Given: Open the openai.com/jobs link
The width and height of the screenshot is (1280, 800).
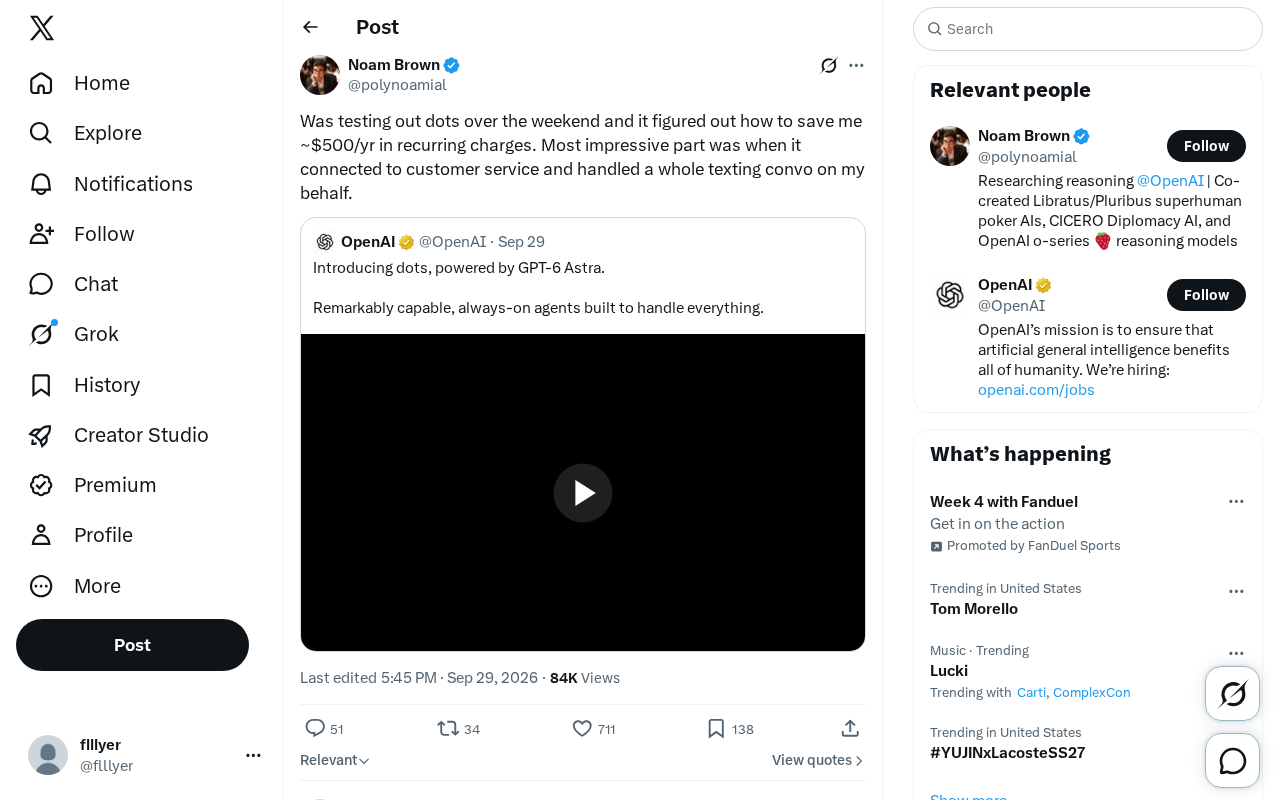Looking at the screenshot, I should (x=1036, y=390).
